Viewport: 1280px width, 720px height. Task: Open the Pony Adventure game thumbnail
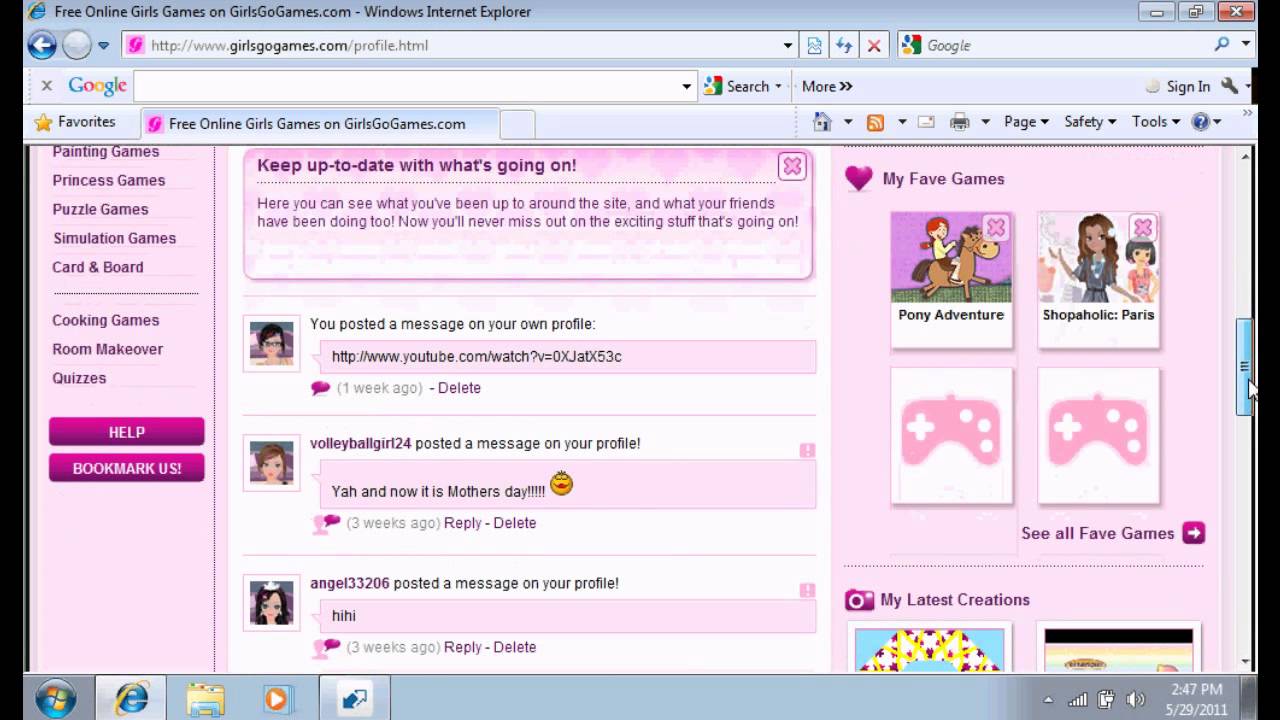pos(951,257)
